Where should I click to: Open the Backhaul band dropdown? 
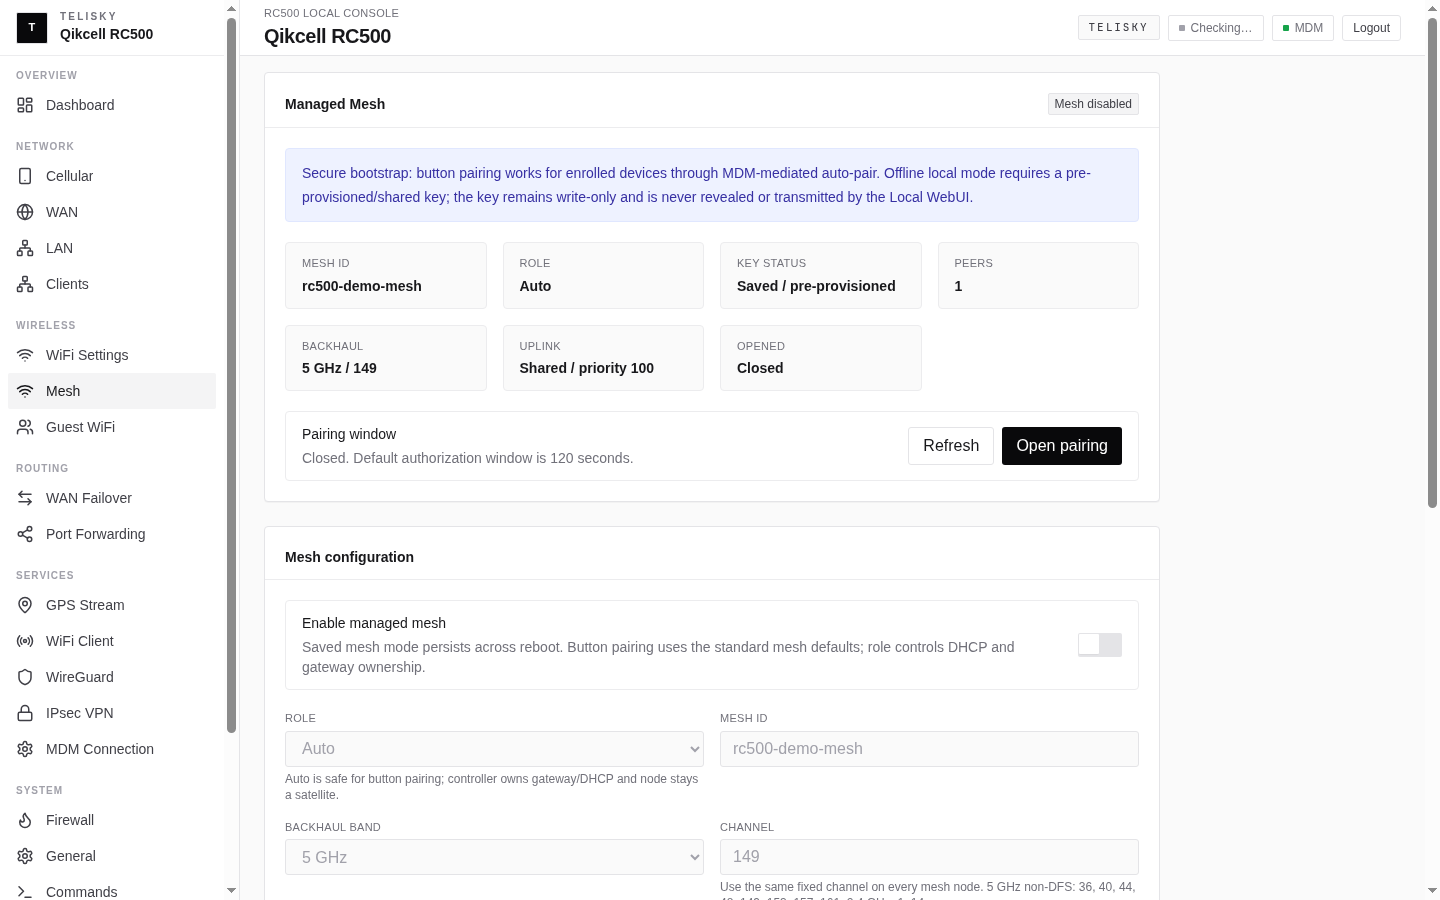click(x=494, y=857)
